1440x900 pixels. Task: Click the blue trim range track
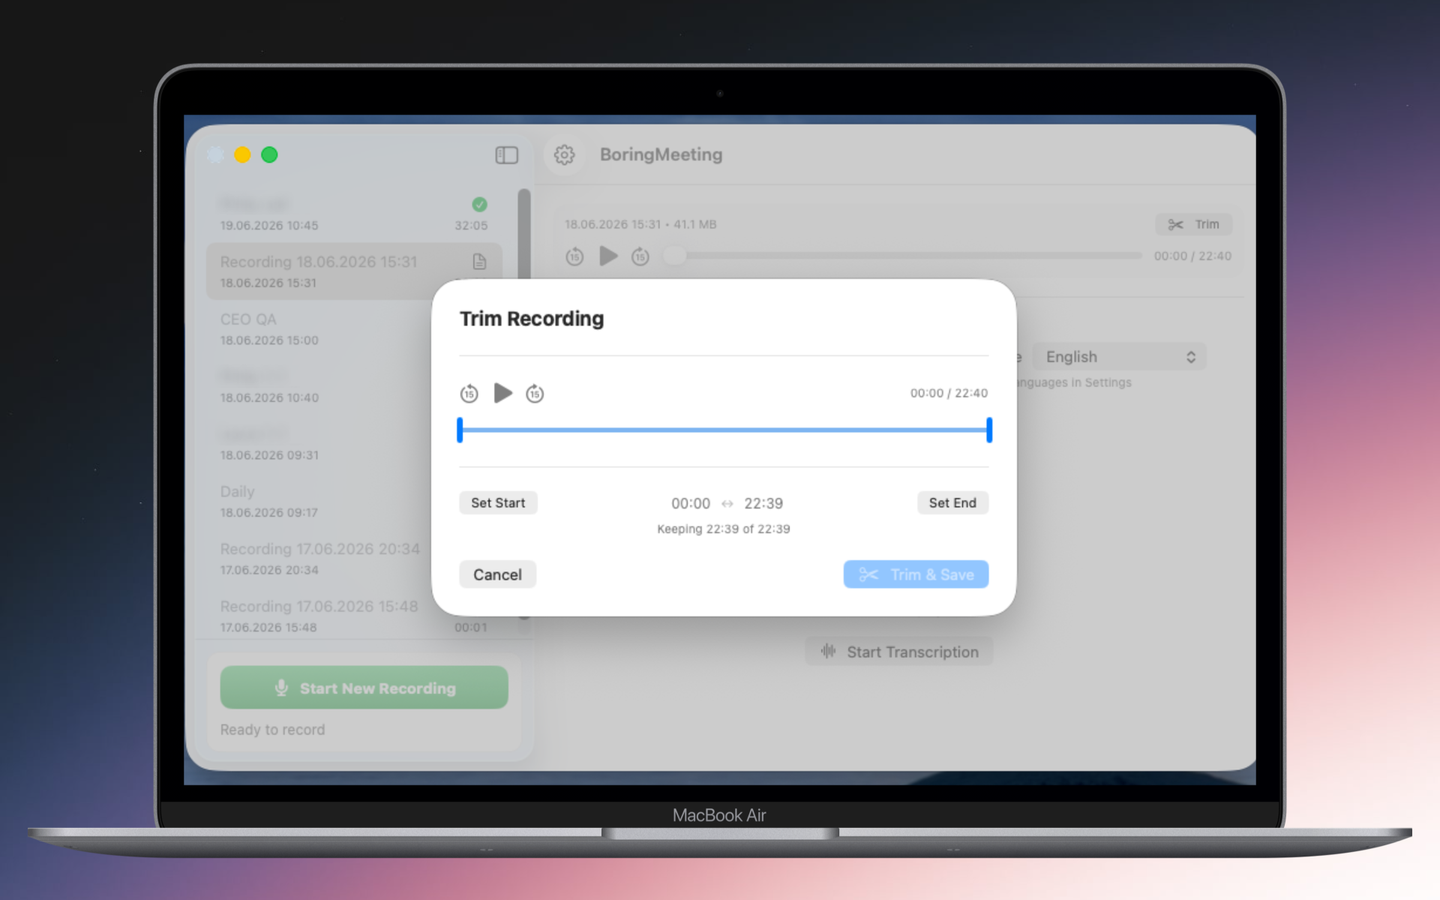(724, 430)
